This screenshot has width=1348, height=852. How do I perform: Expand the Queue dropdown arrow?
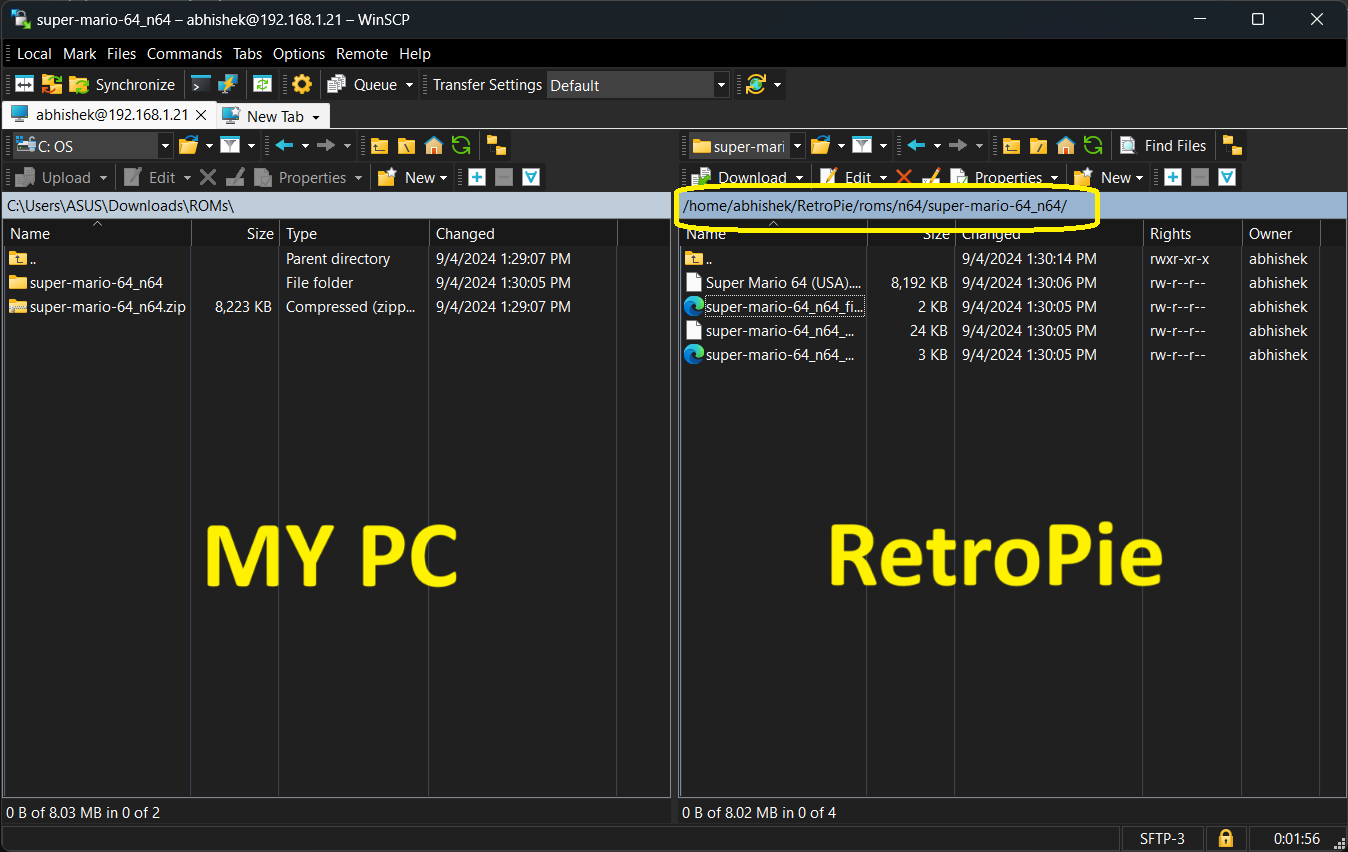click(409, 85)
